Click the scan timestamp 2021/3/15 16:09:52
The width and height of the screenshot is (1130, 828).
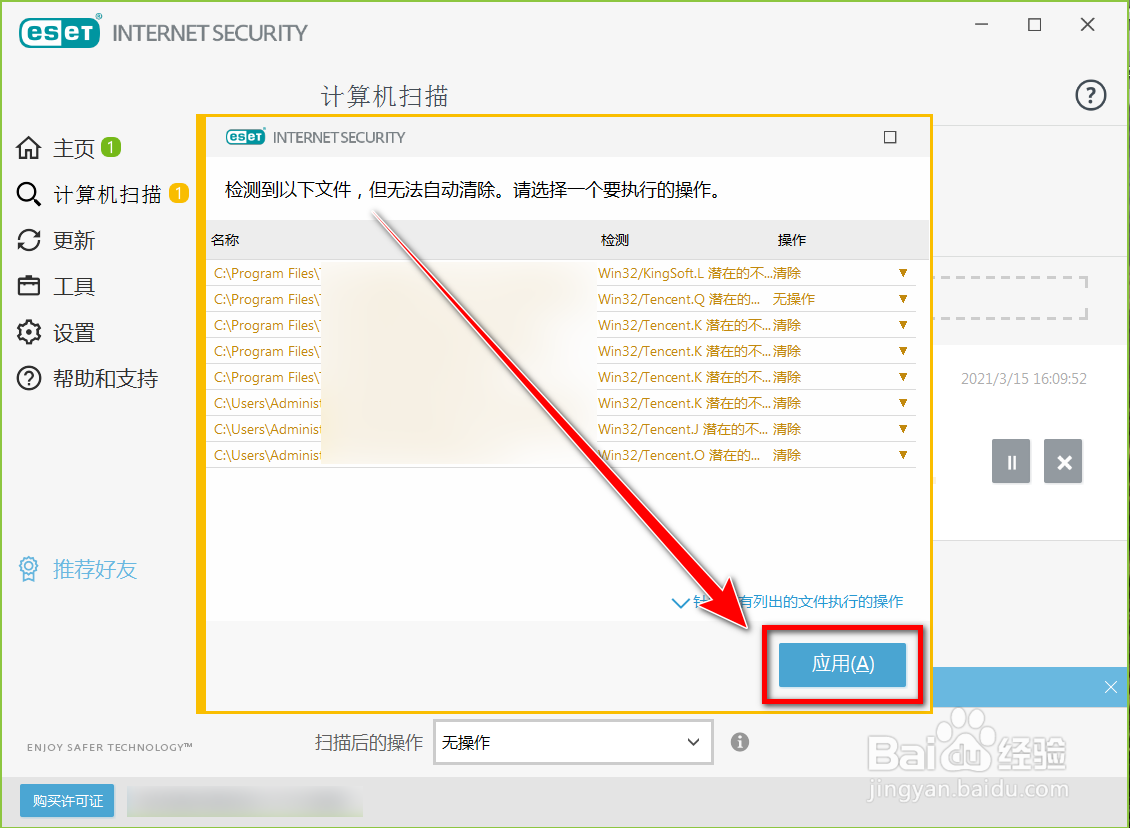(x=1023, y=378)
